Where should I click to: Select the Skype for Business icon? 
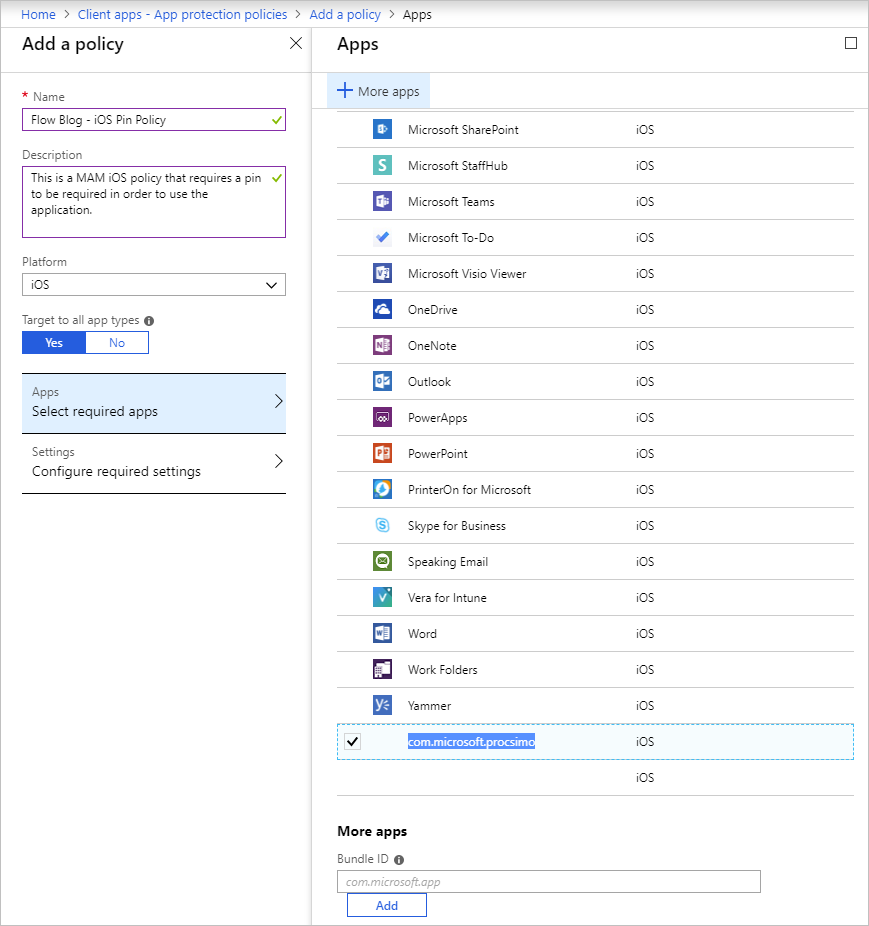381,526
